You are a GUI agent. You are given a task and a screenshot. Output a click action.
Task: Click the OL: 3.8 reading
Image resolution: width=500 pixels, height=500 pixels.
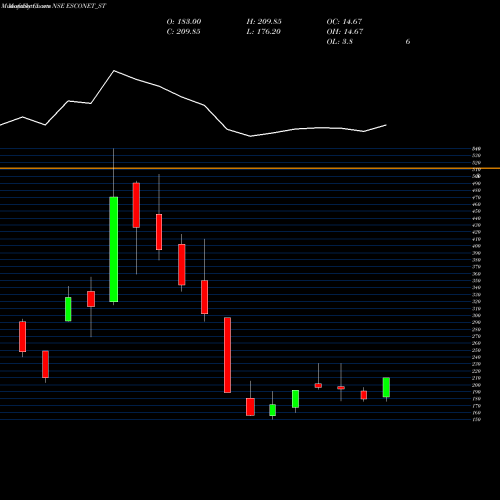[340, 42]
